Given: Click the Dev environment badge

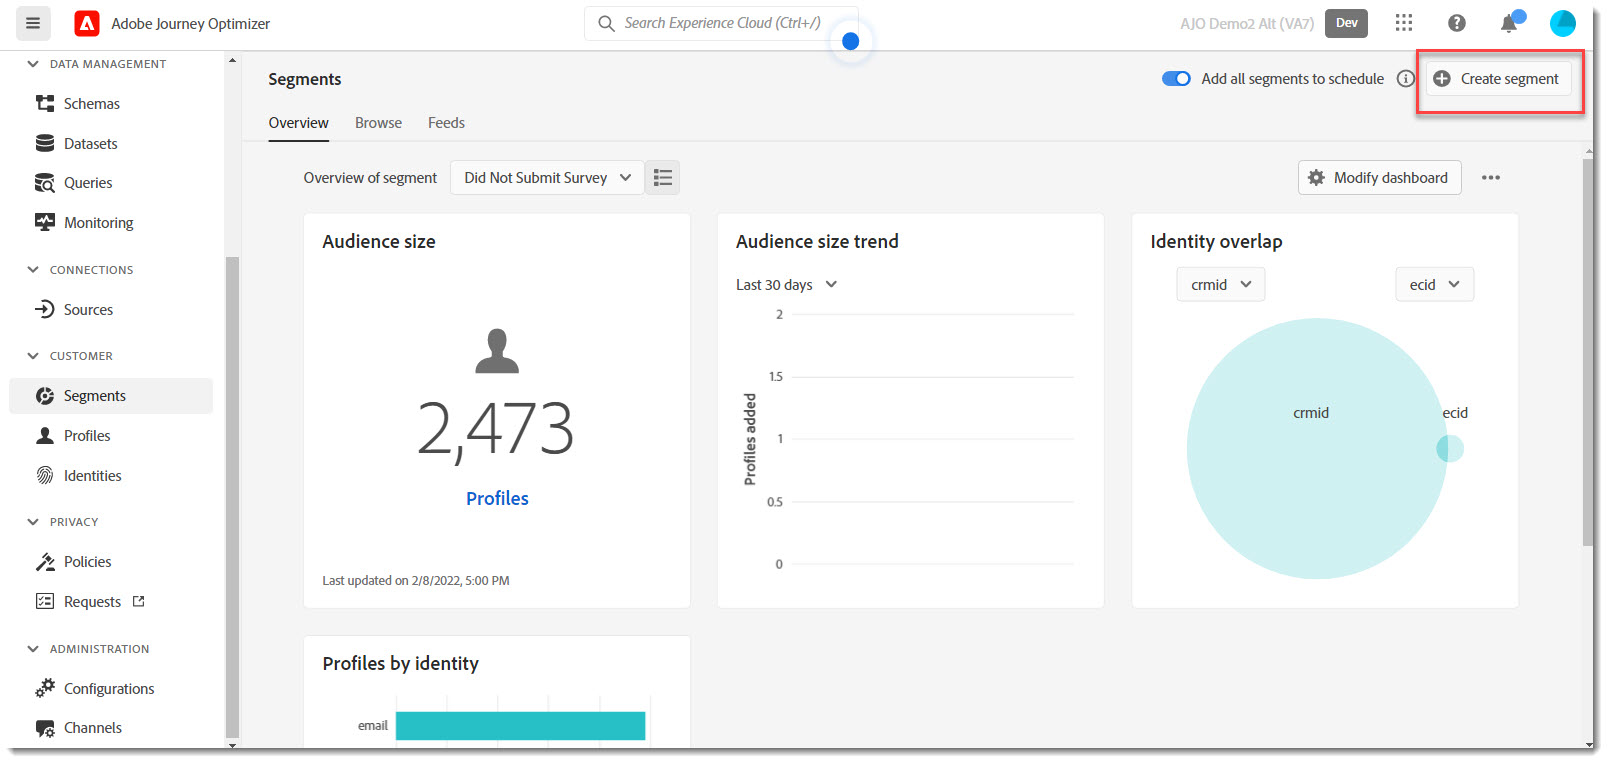Looking at the screenshot, I should coord(1346,23).
